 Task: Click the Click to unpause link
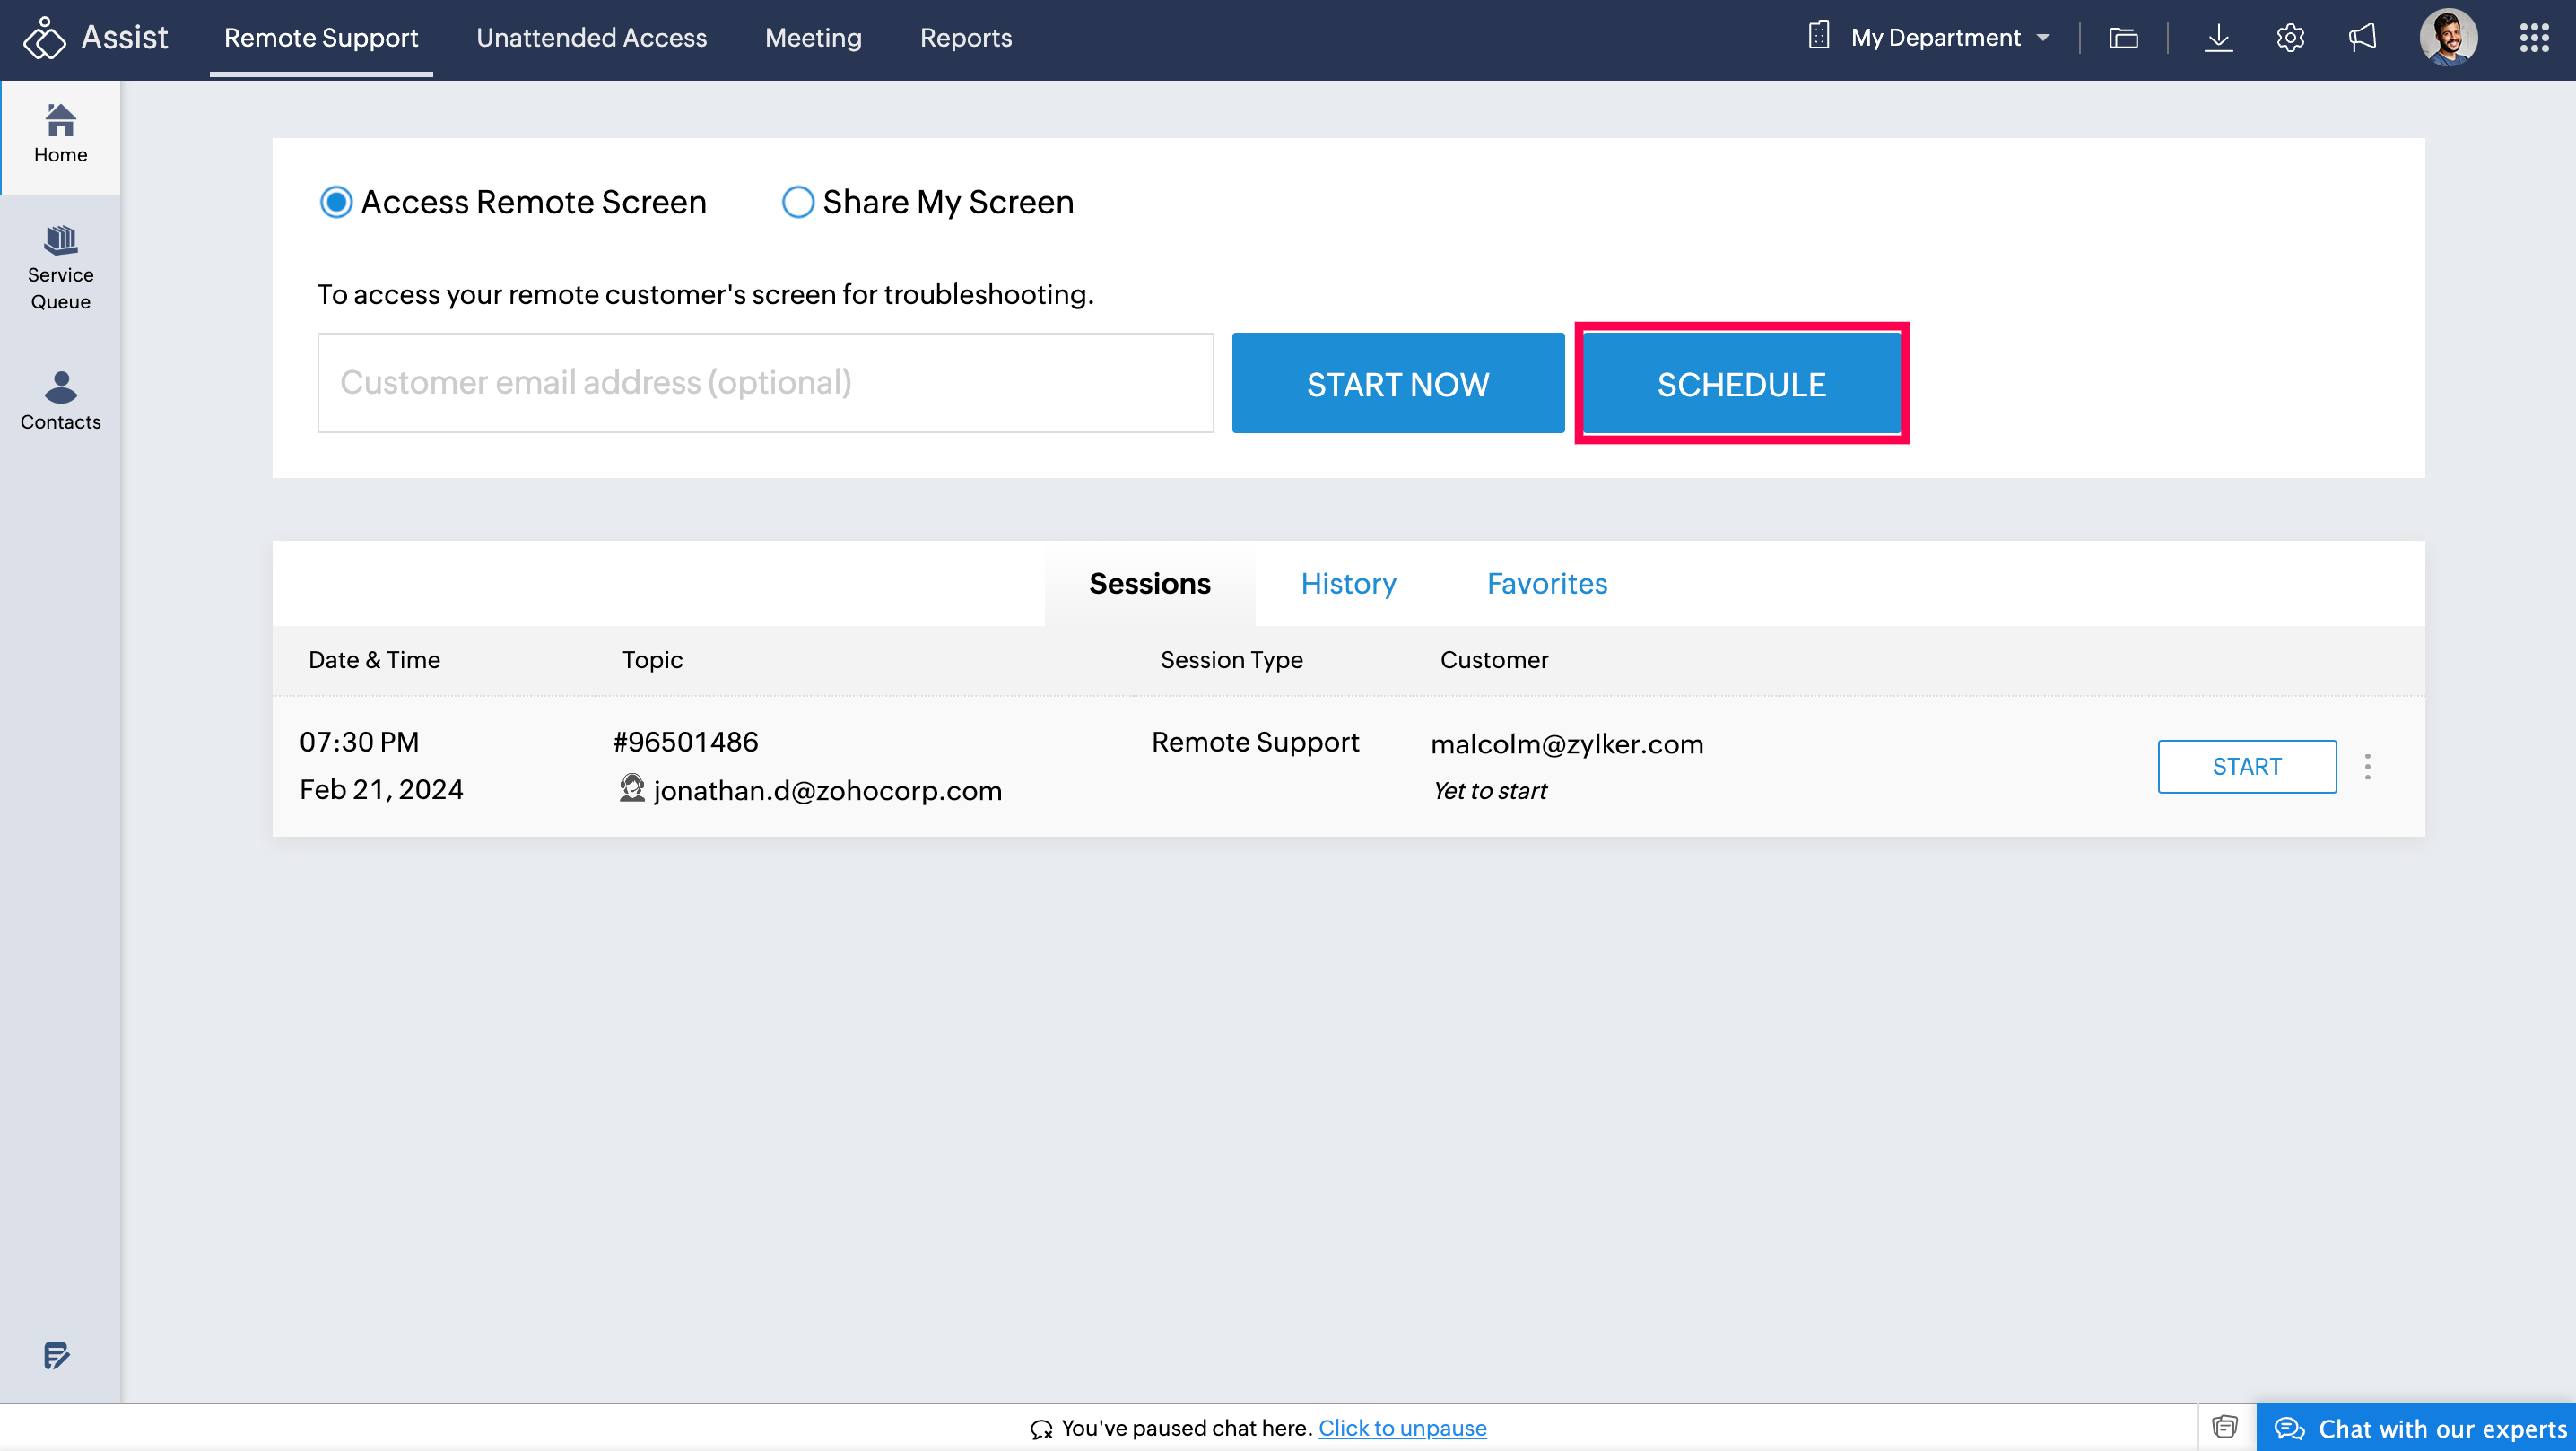pyautogui.click(x=1402, y=1428)
